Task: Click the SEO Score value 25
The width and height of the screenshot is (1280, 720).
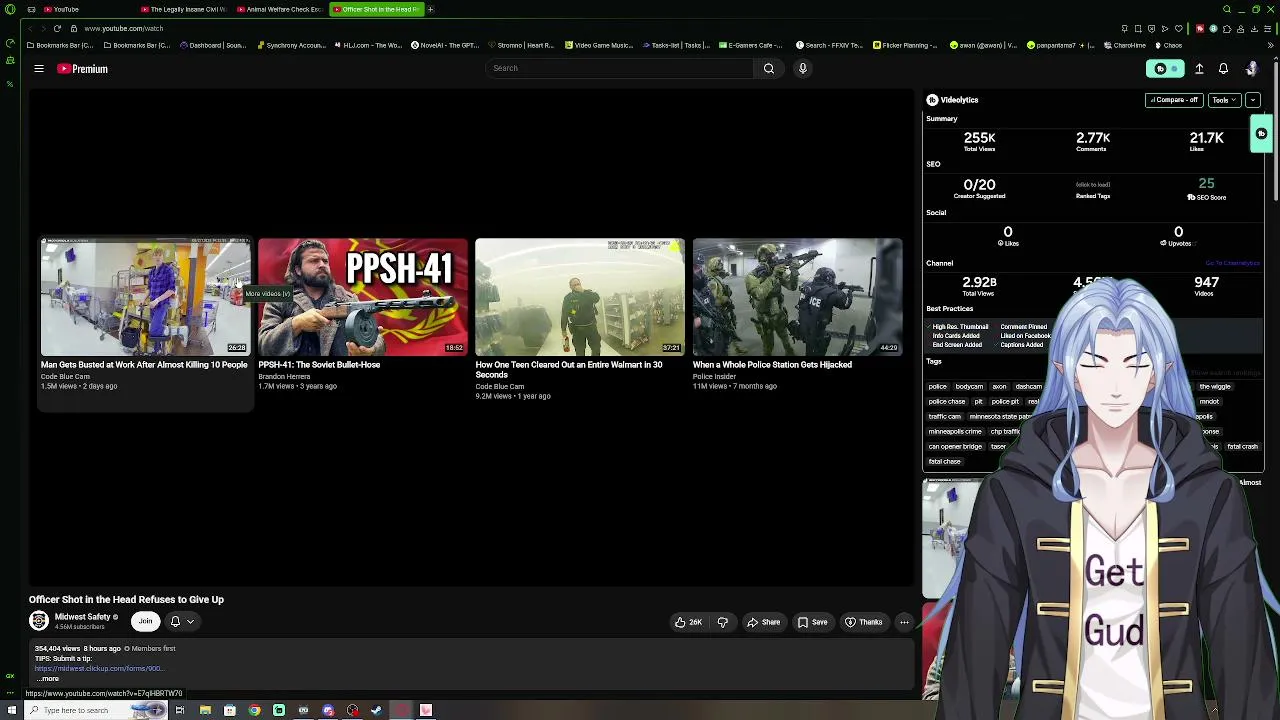Action: pyautogui.click(x=1206, y=184)
